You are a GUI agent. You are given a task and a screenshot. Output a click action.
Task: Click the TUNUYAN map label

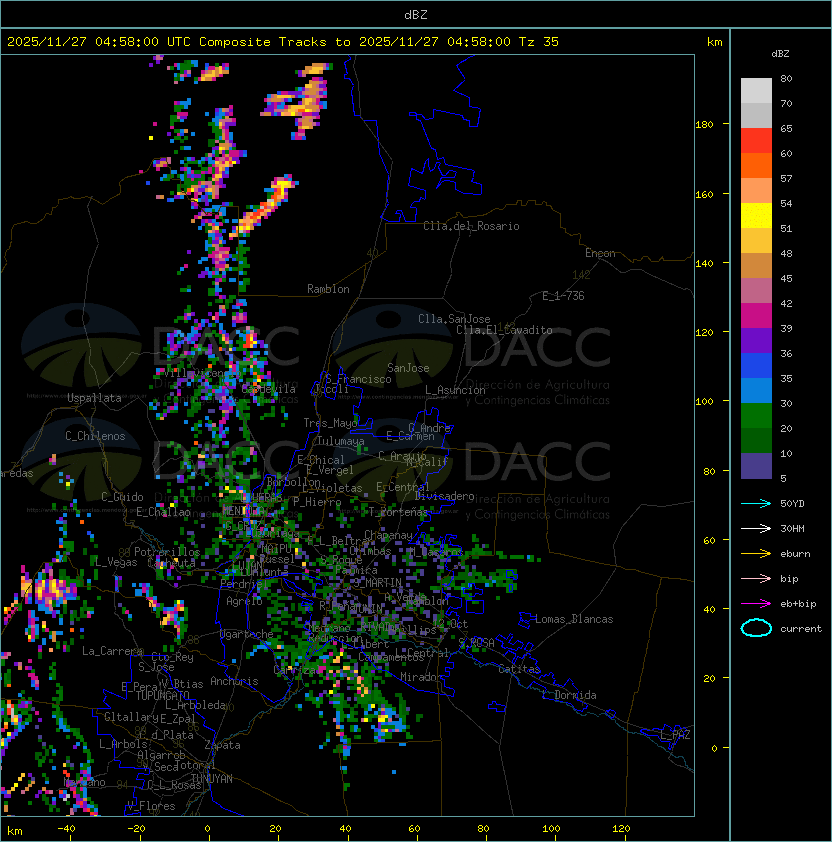tap(212, 779)
